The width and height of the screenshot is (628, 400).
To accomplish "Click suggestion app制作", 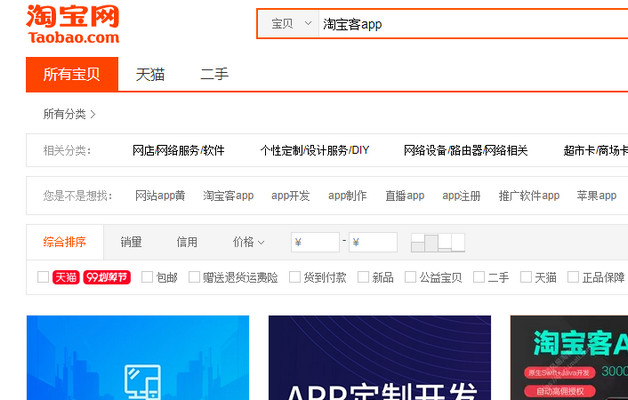I will coord(347,196).
